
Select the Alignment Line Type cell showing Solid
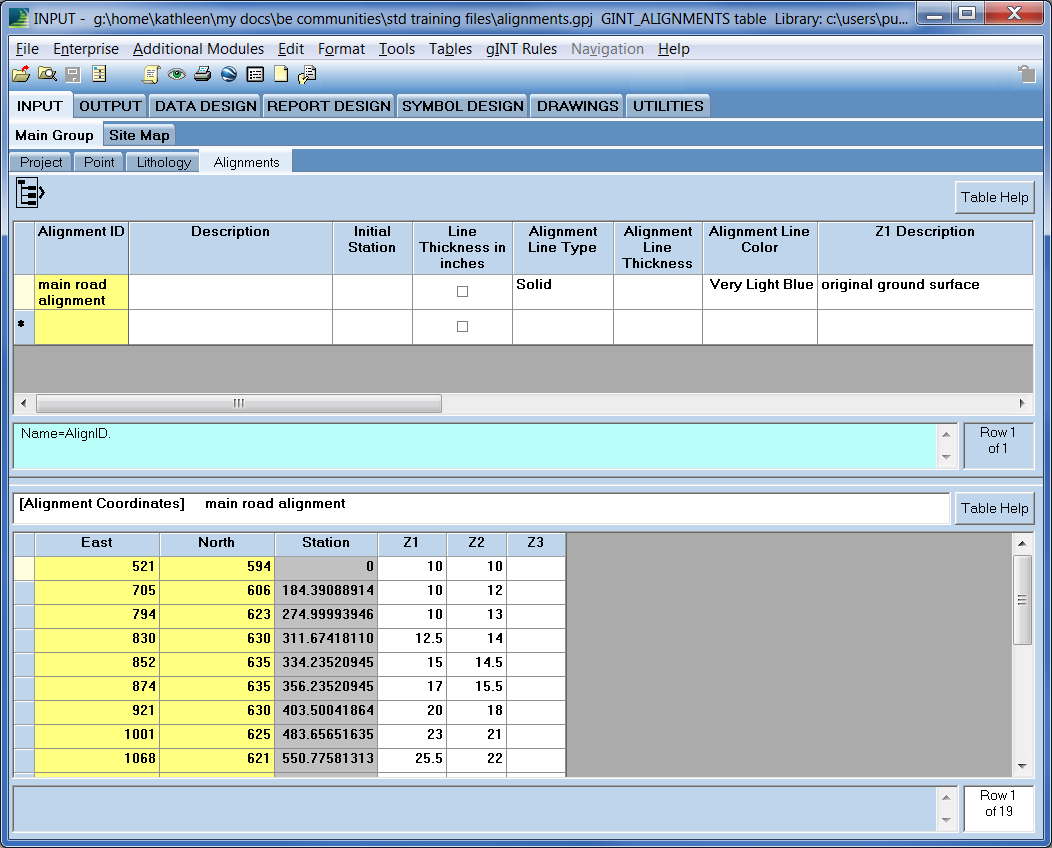click(562, 292)
